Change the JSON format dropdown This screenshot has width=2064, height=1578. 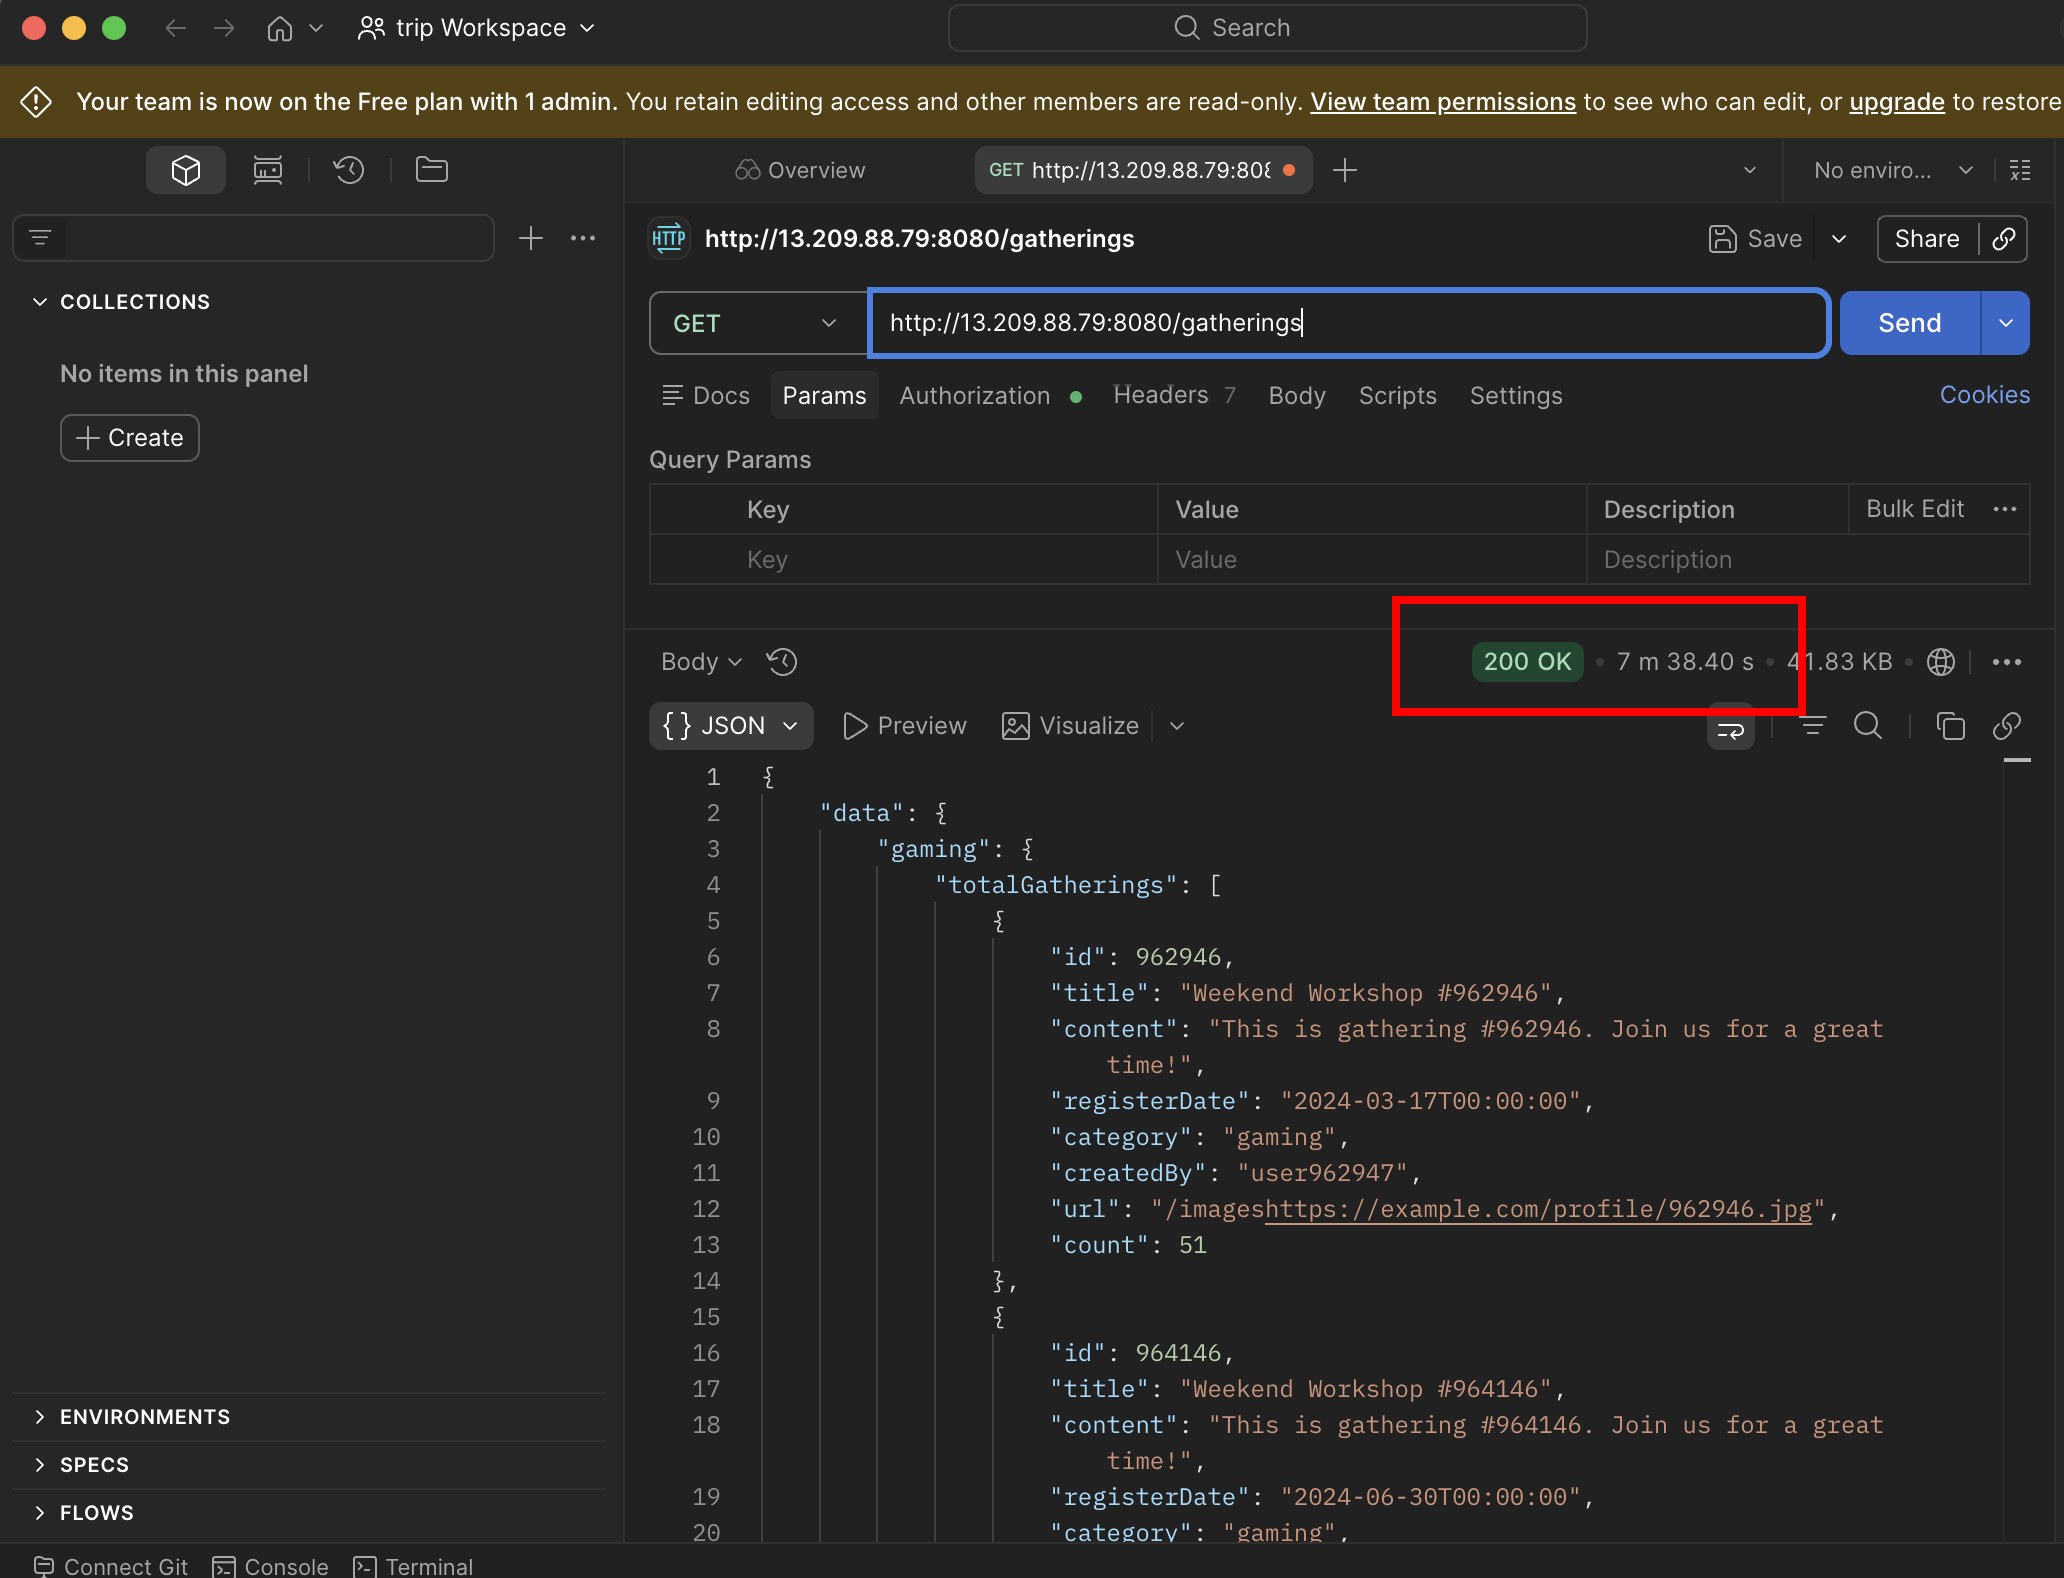click(x=731, y=726)
